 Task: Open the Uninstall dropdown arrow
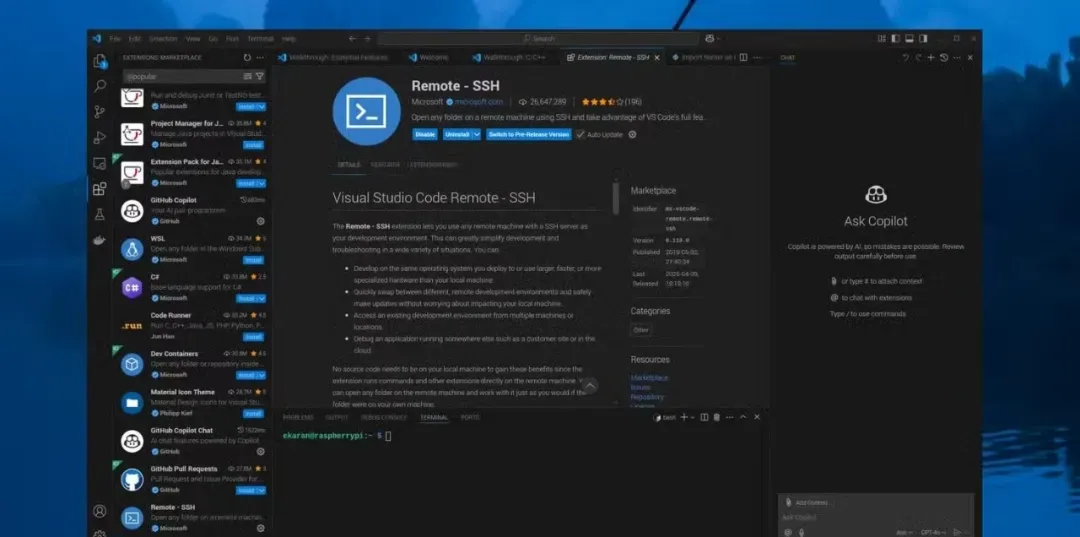476,135
